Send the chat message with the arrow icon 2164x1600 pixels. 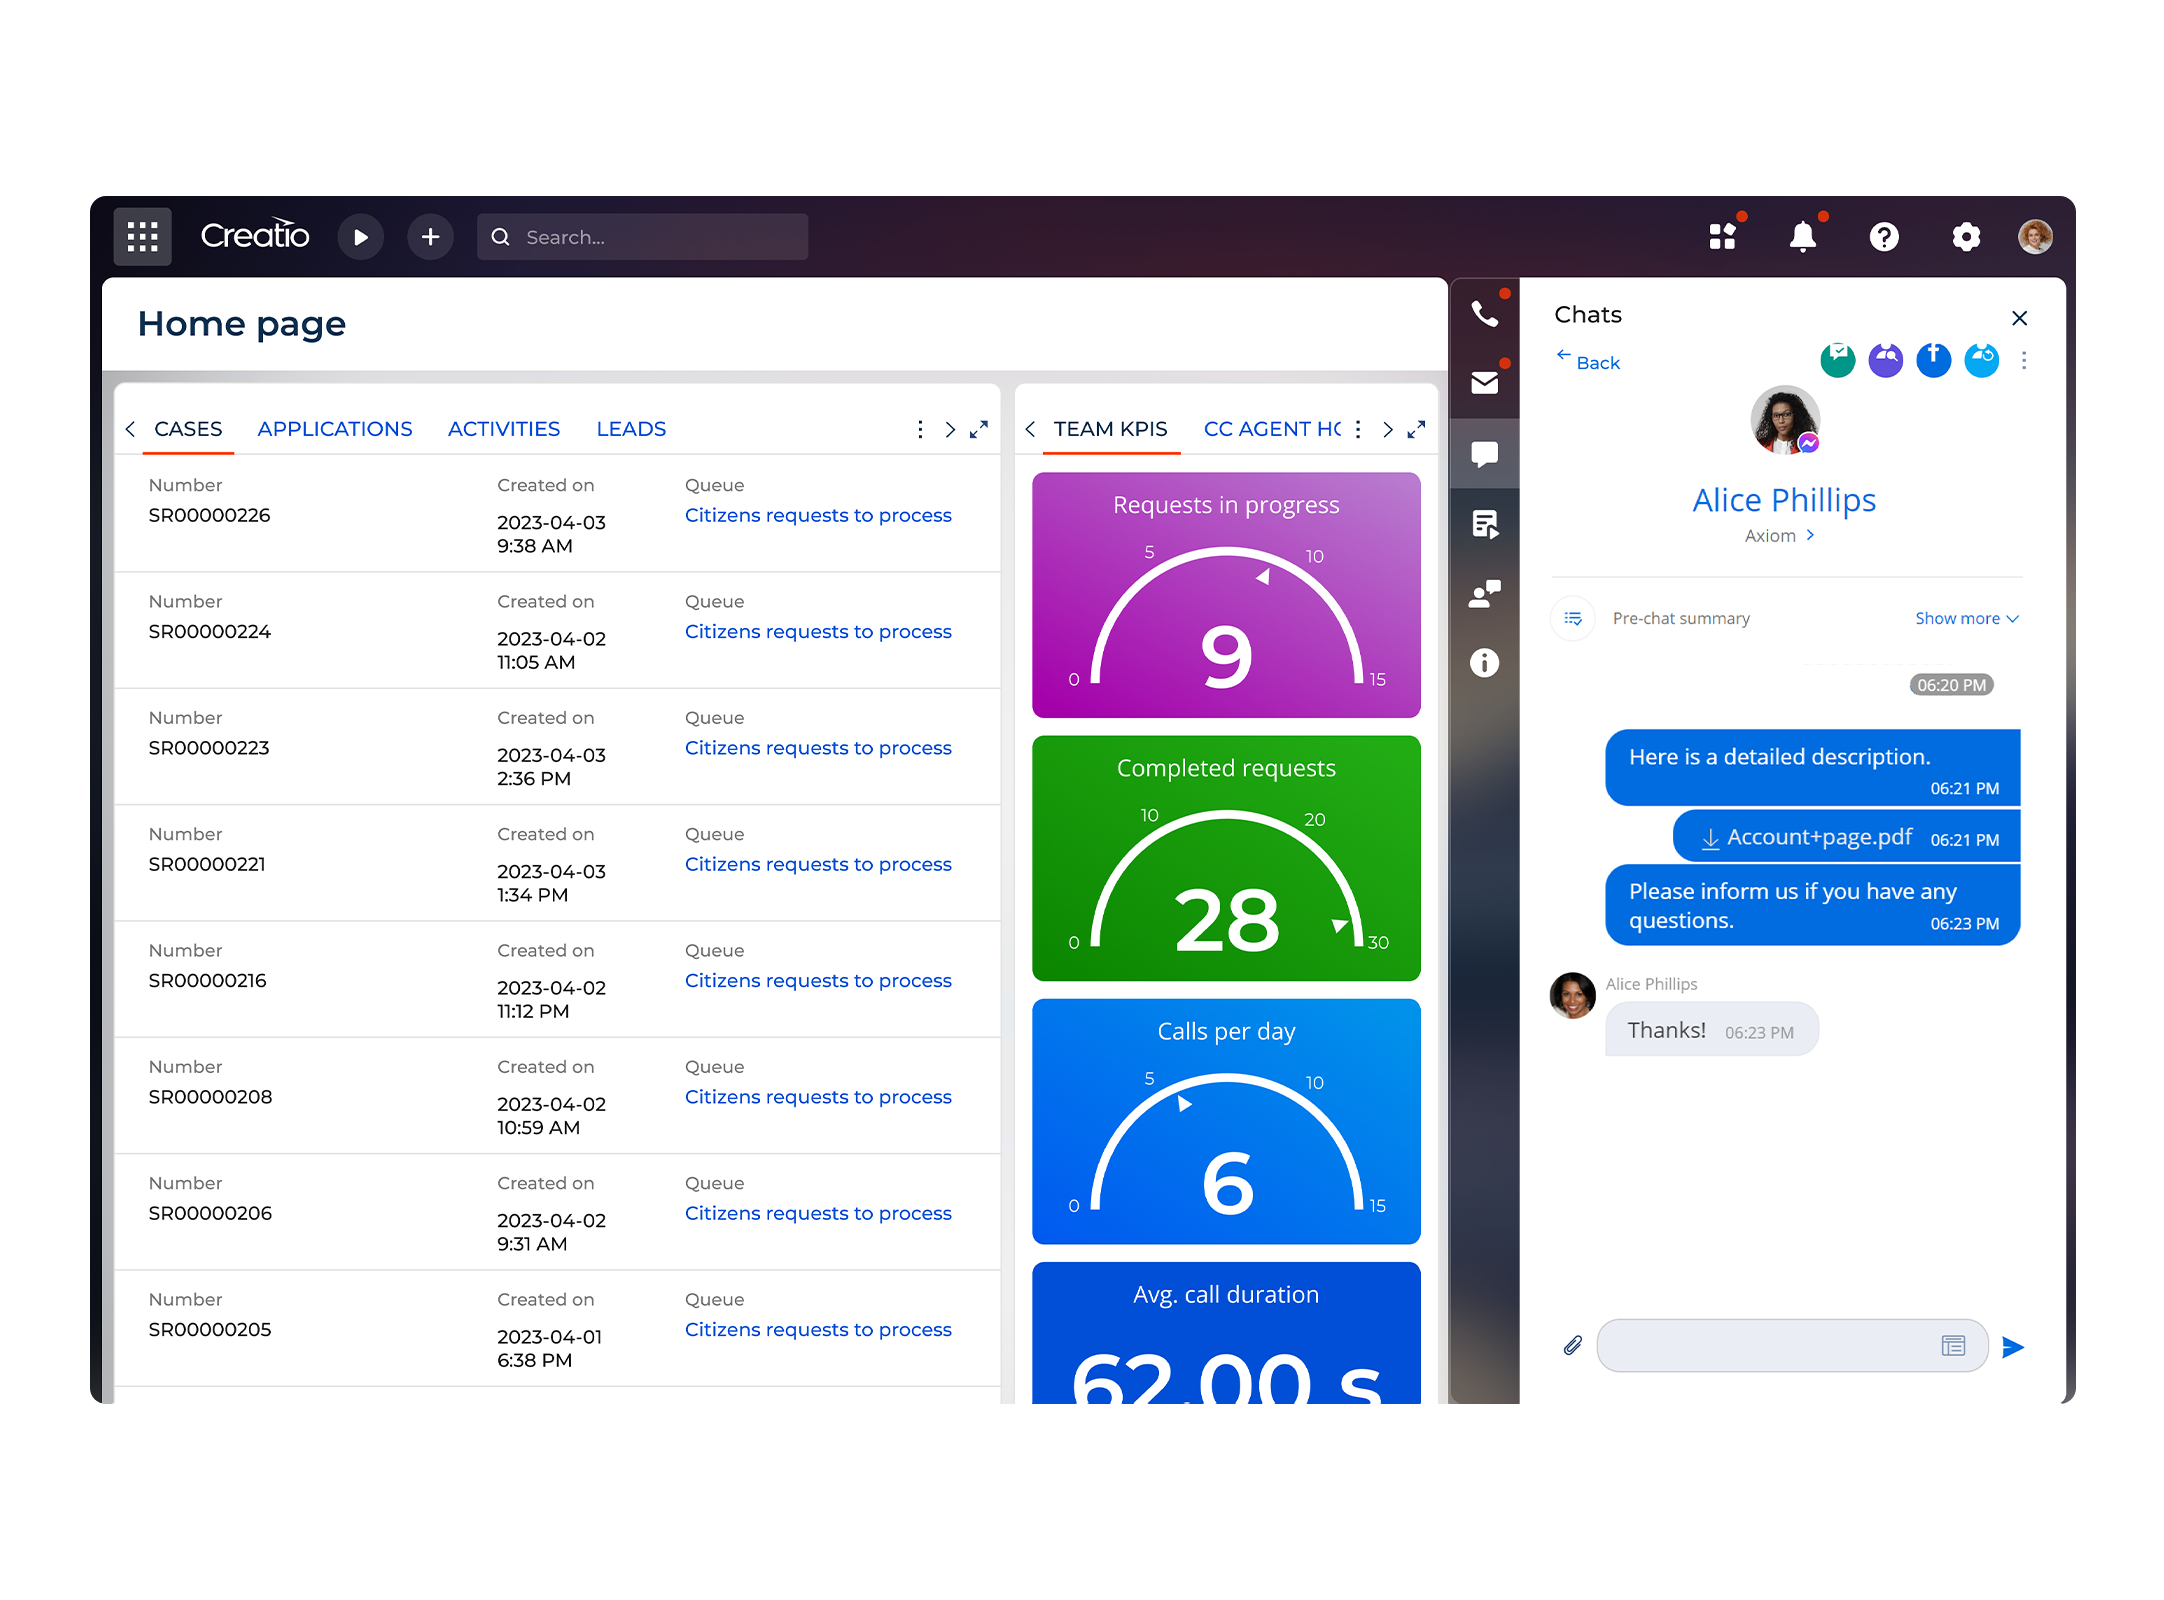2014,1347
